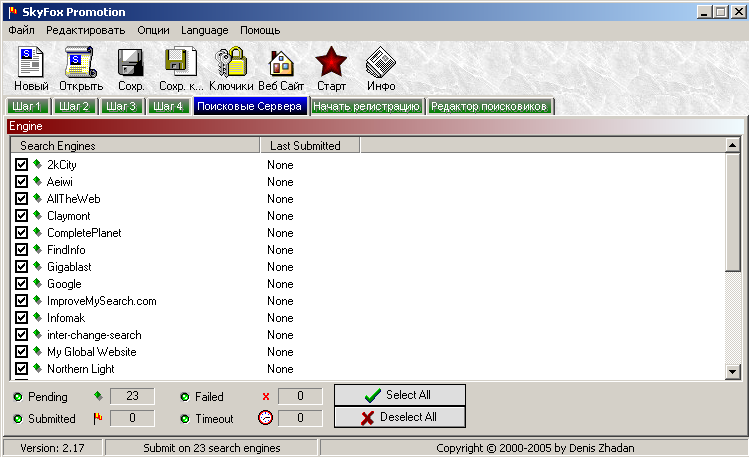Hit the red star Старт icon
Viewport: 749px width, 457px height.
coord(331,62)
